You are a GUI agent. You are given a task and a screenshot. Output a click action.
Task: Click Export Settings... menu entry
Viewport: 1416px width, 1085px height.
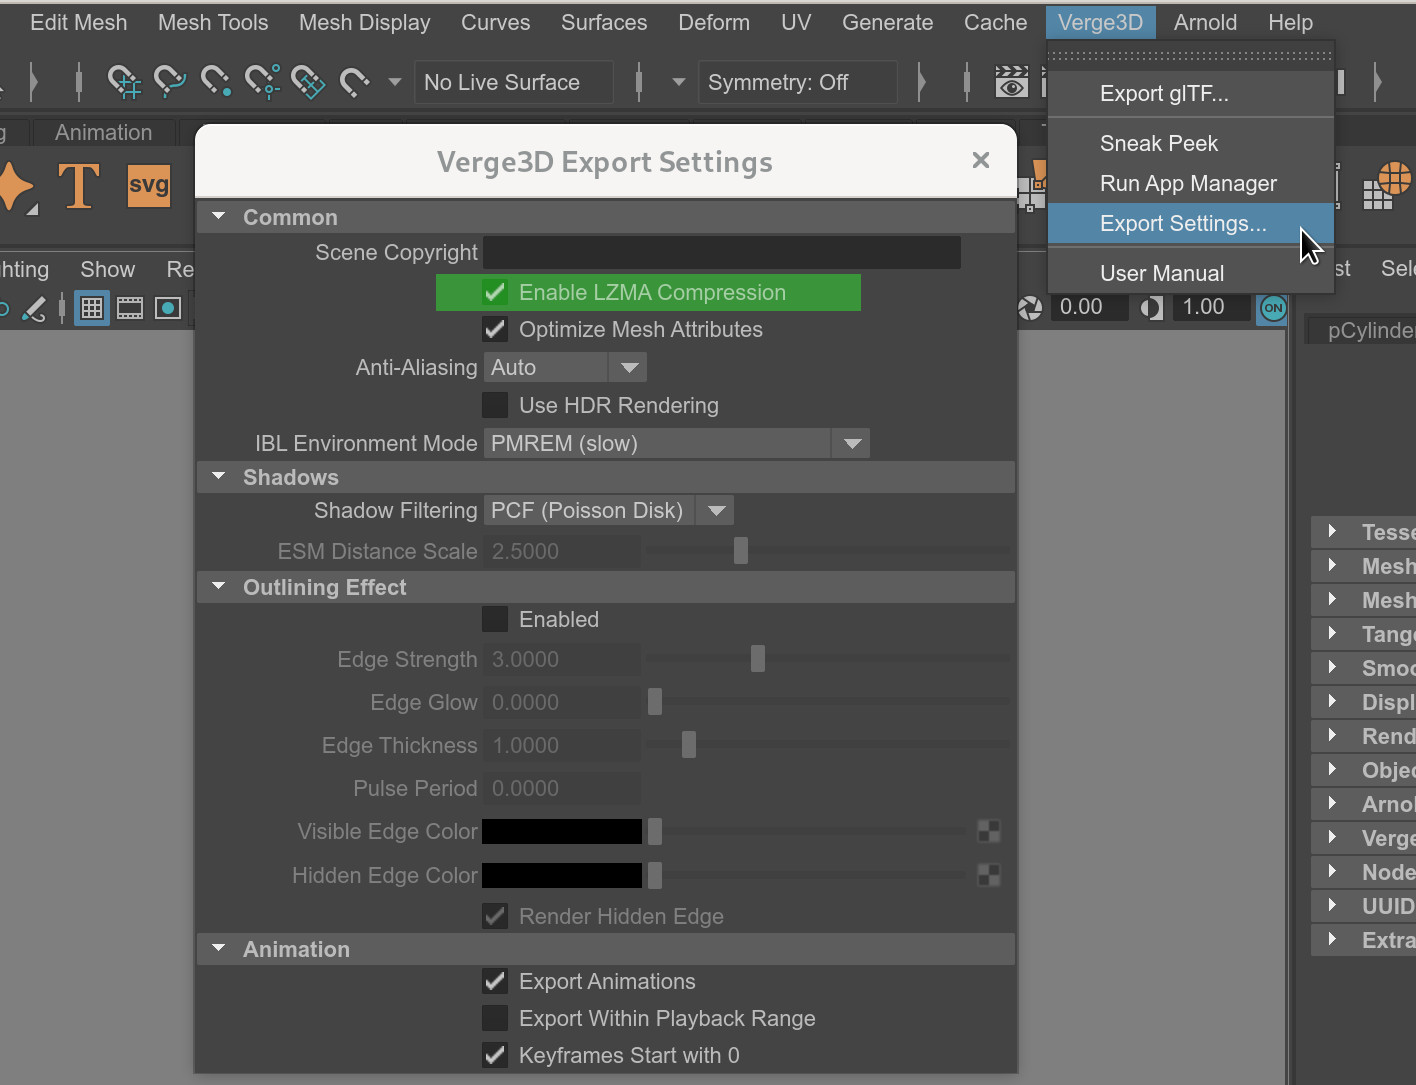coord(1191,223)
